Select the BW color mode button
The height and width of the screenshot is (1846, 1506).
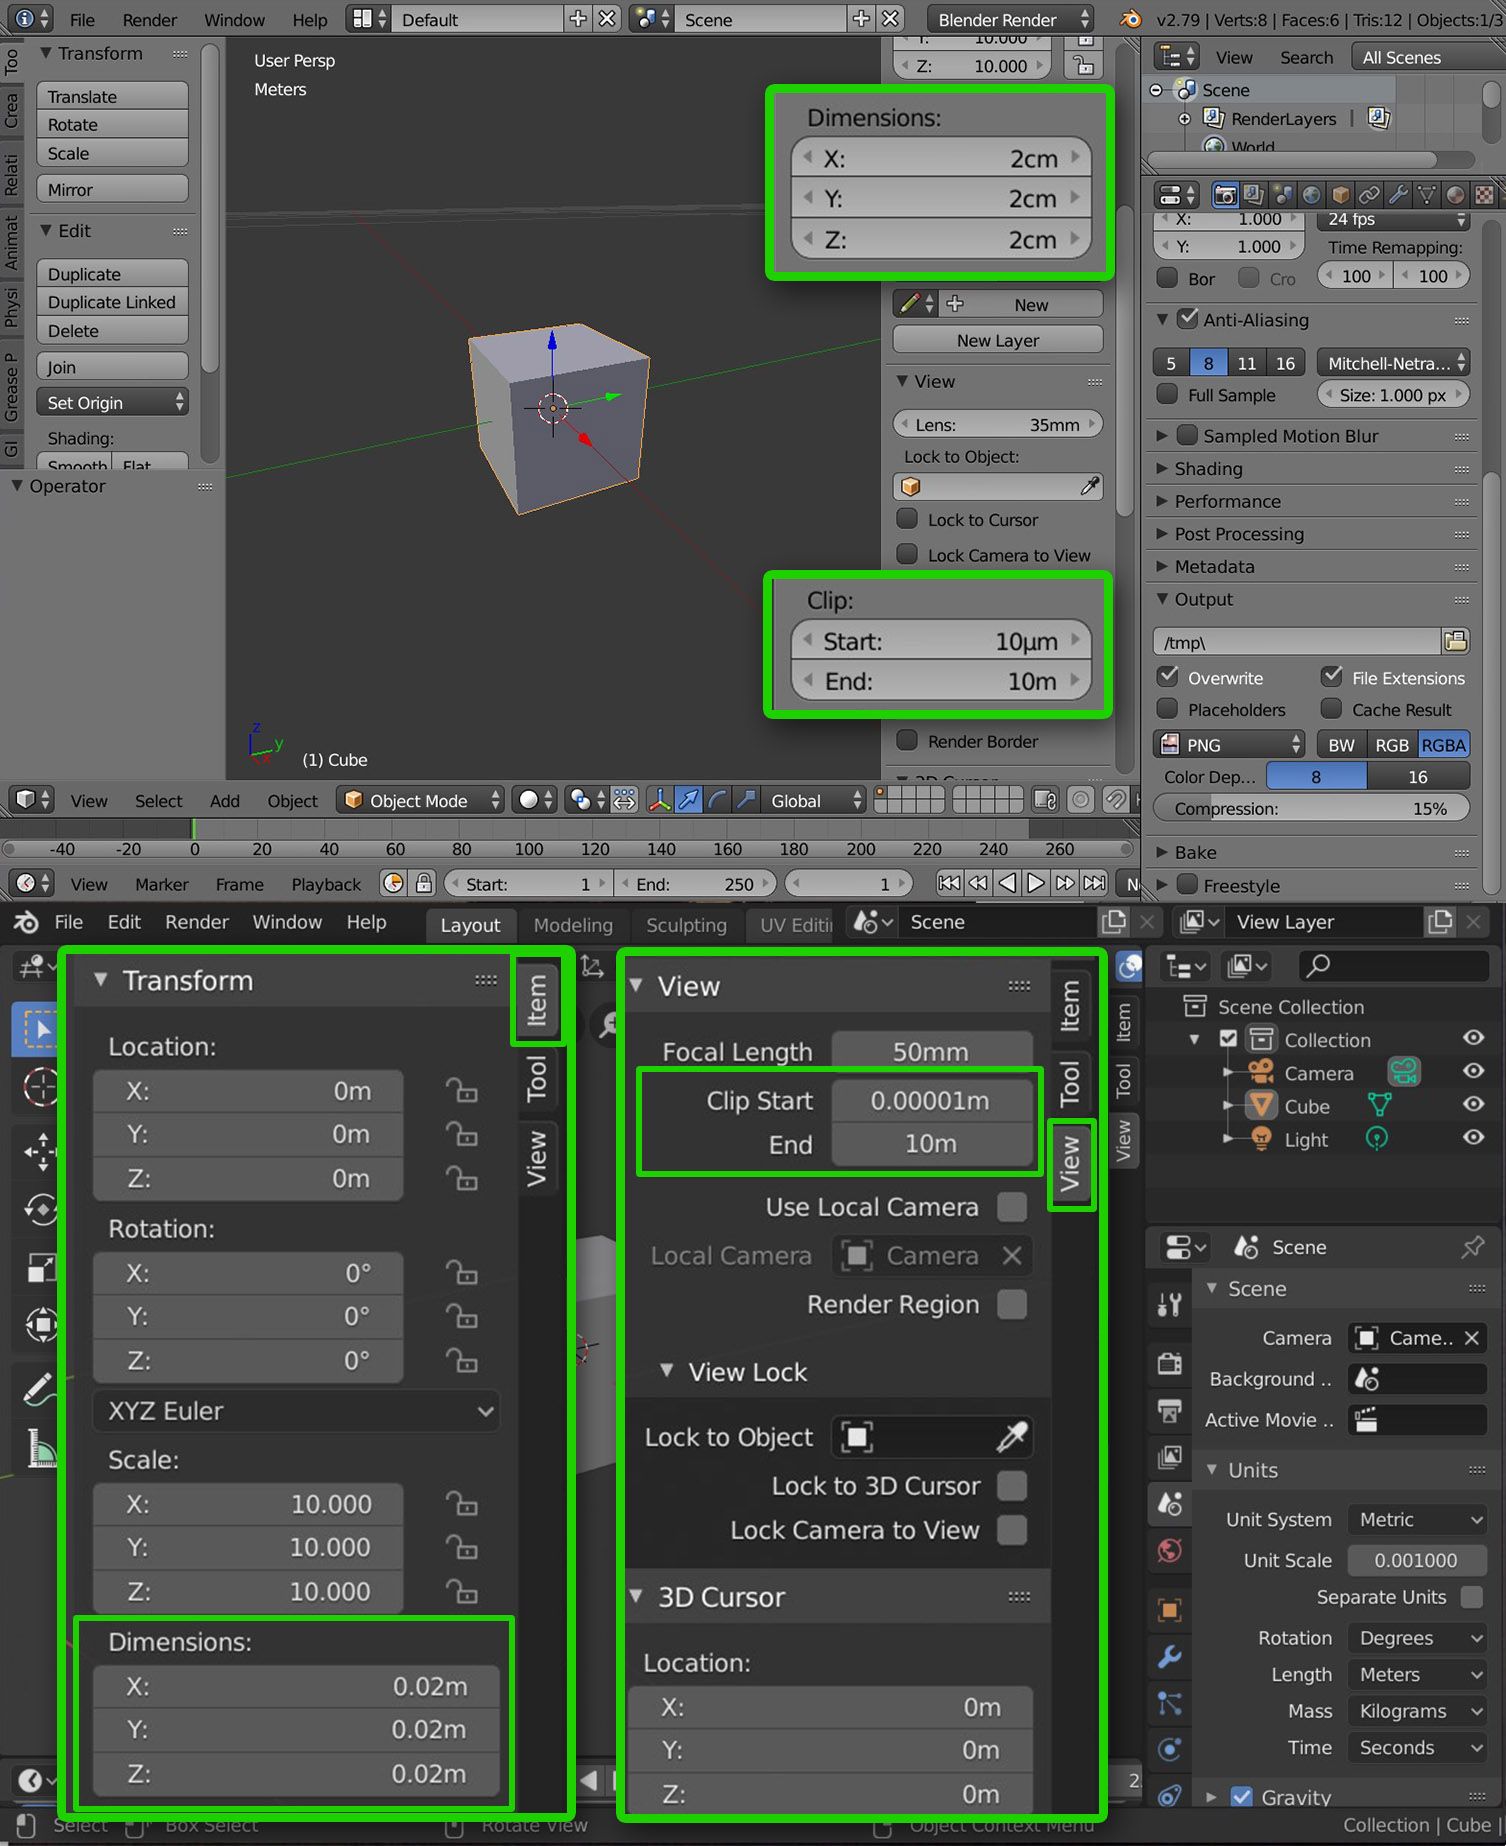coord(1341,745)
